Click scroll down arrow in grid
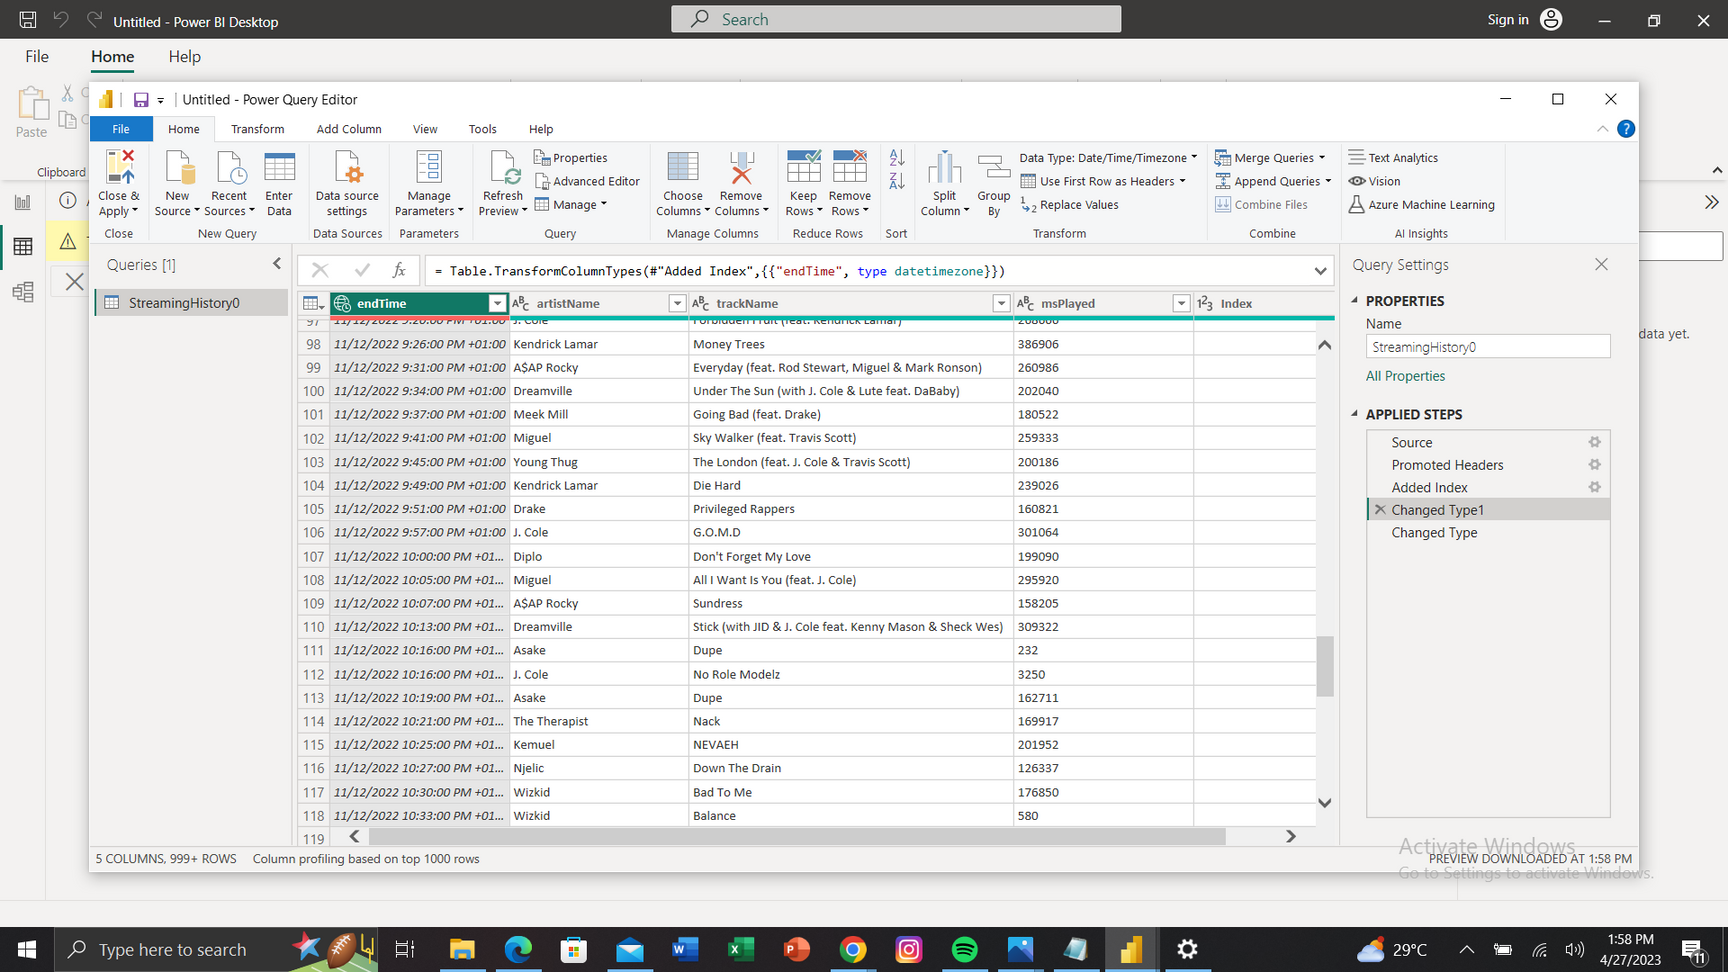 tap(1324, 802)
